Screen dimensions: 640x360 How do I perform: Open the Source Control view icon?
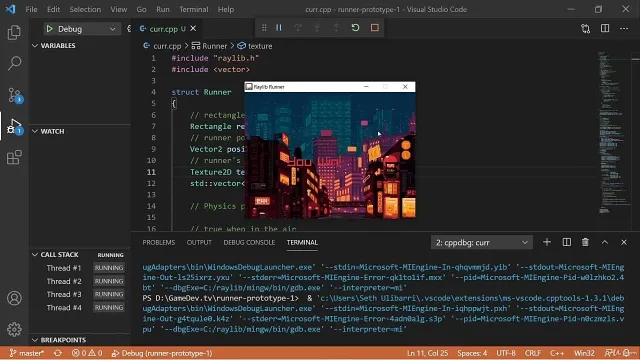click(x=14, y=95)
